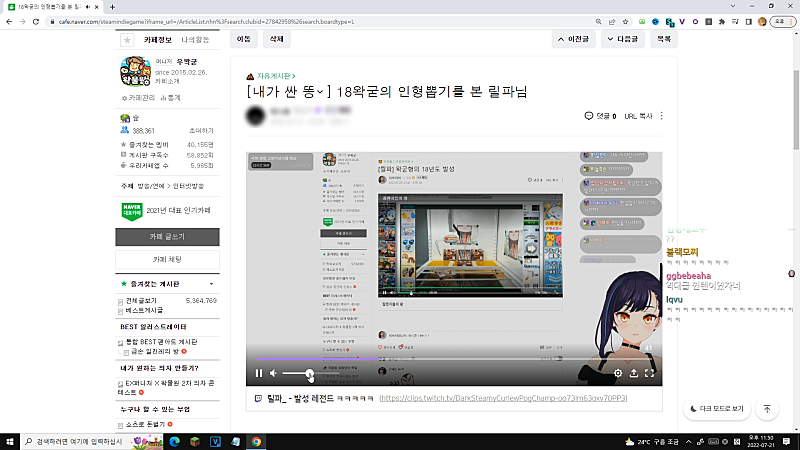This screenshot has height=450, width=800.
Task: Switch to the 나의활동 tab
Action: point(195,40)
